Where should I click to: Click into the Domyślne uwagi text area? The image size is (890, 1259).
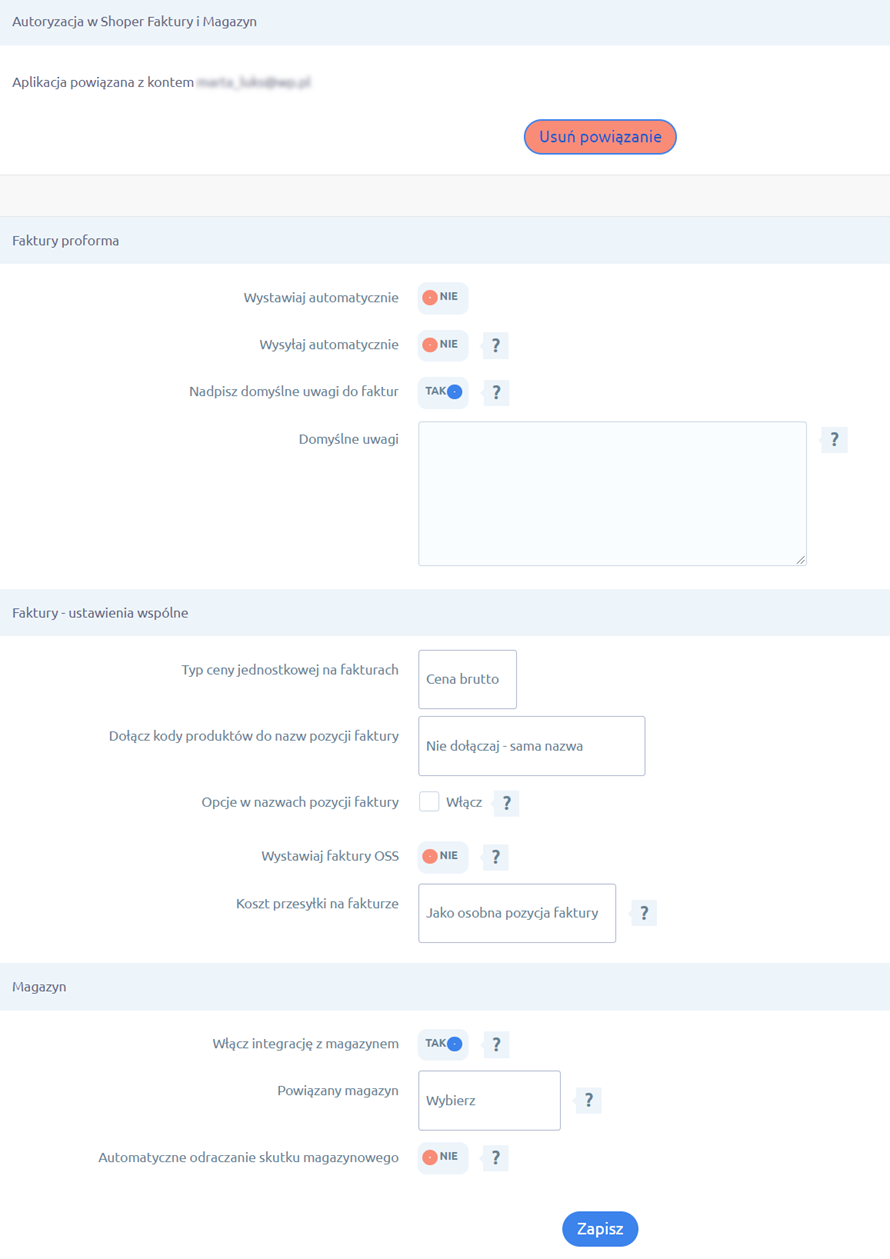tap(612, 494)
